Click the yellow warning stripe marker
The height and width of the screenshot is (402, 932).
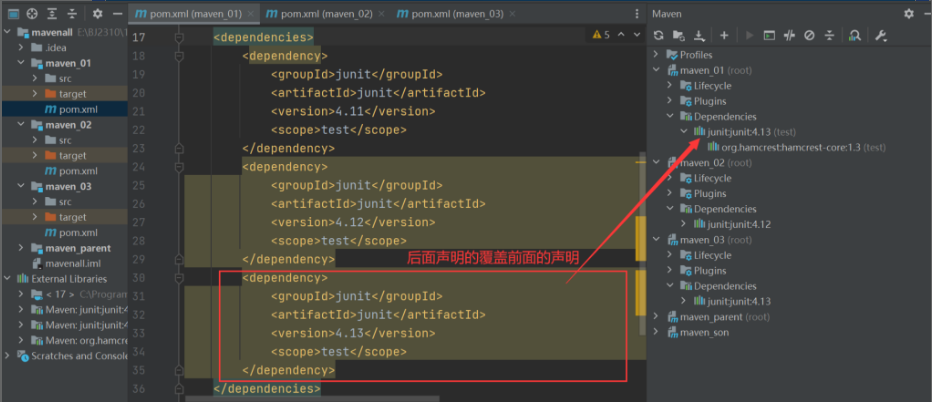pyautogui.click(x=640, y=238)
